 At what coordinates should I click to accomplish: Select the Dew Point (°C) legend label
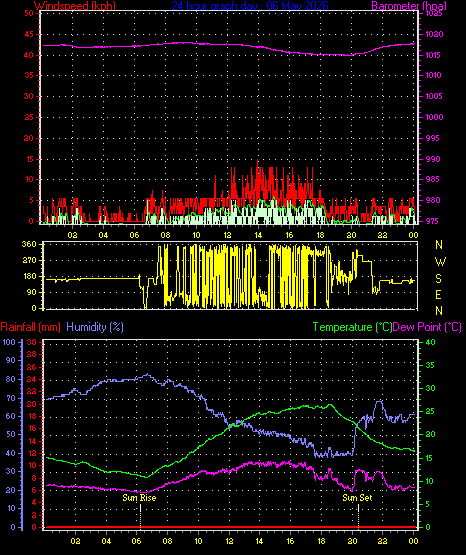click(427, 327)
